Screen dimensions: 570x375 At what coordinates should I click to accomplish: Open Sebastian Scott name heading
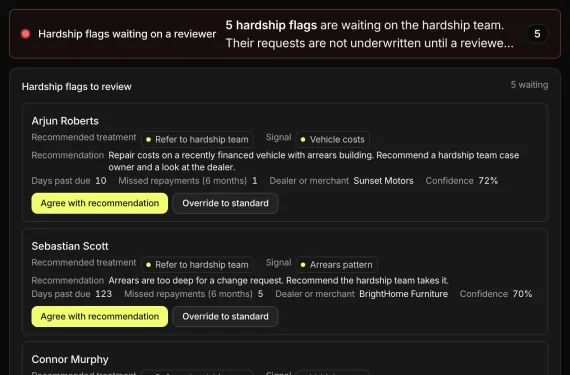pos(70,246)
